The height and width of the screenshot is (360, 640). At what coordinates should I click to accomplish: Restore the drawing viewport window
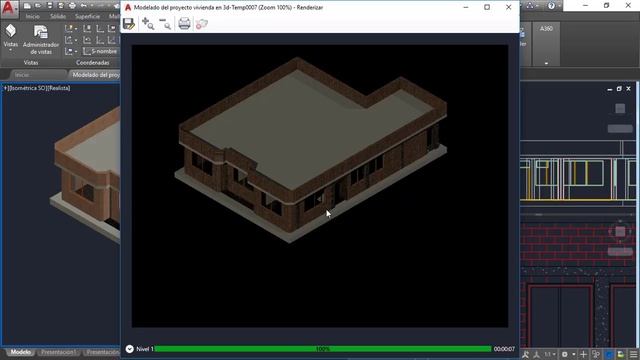click(x=619, y=89)
